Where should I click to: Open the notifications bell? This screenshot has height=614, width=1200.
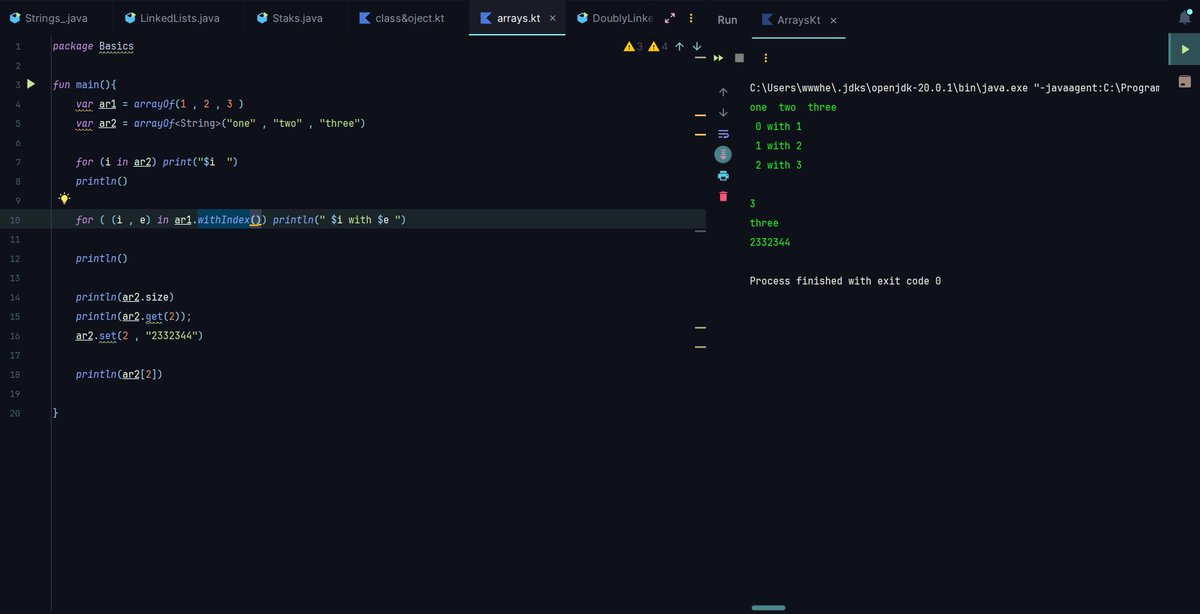click(1185, 19)
